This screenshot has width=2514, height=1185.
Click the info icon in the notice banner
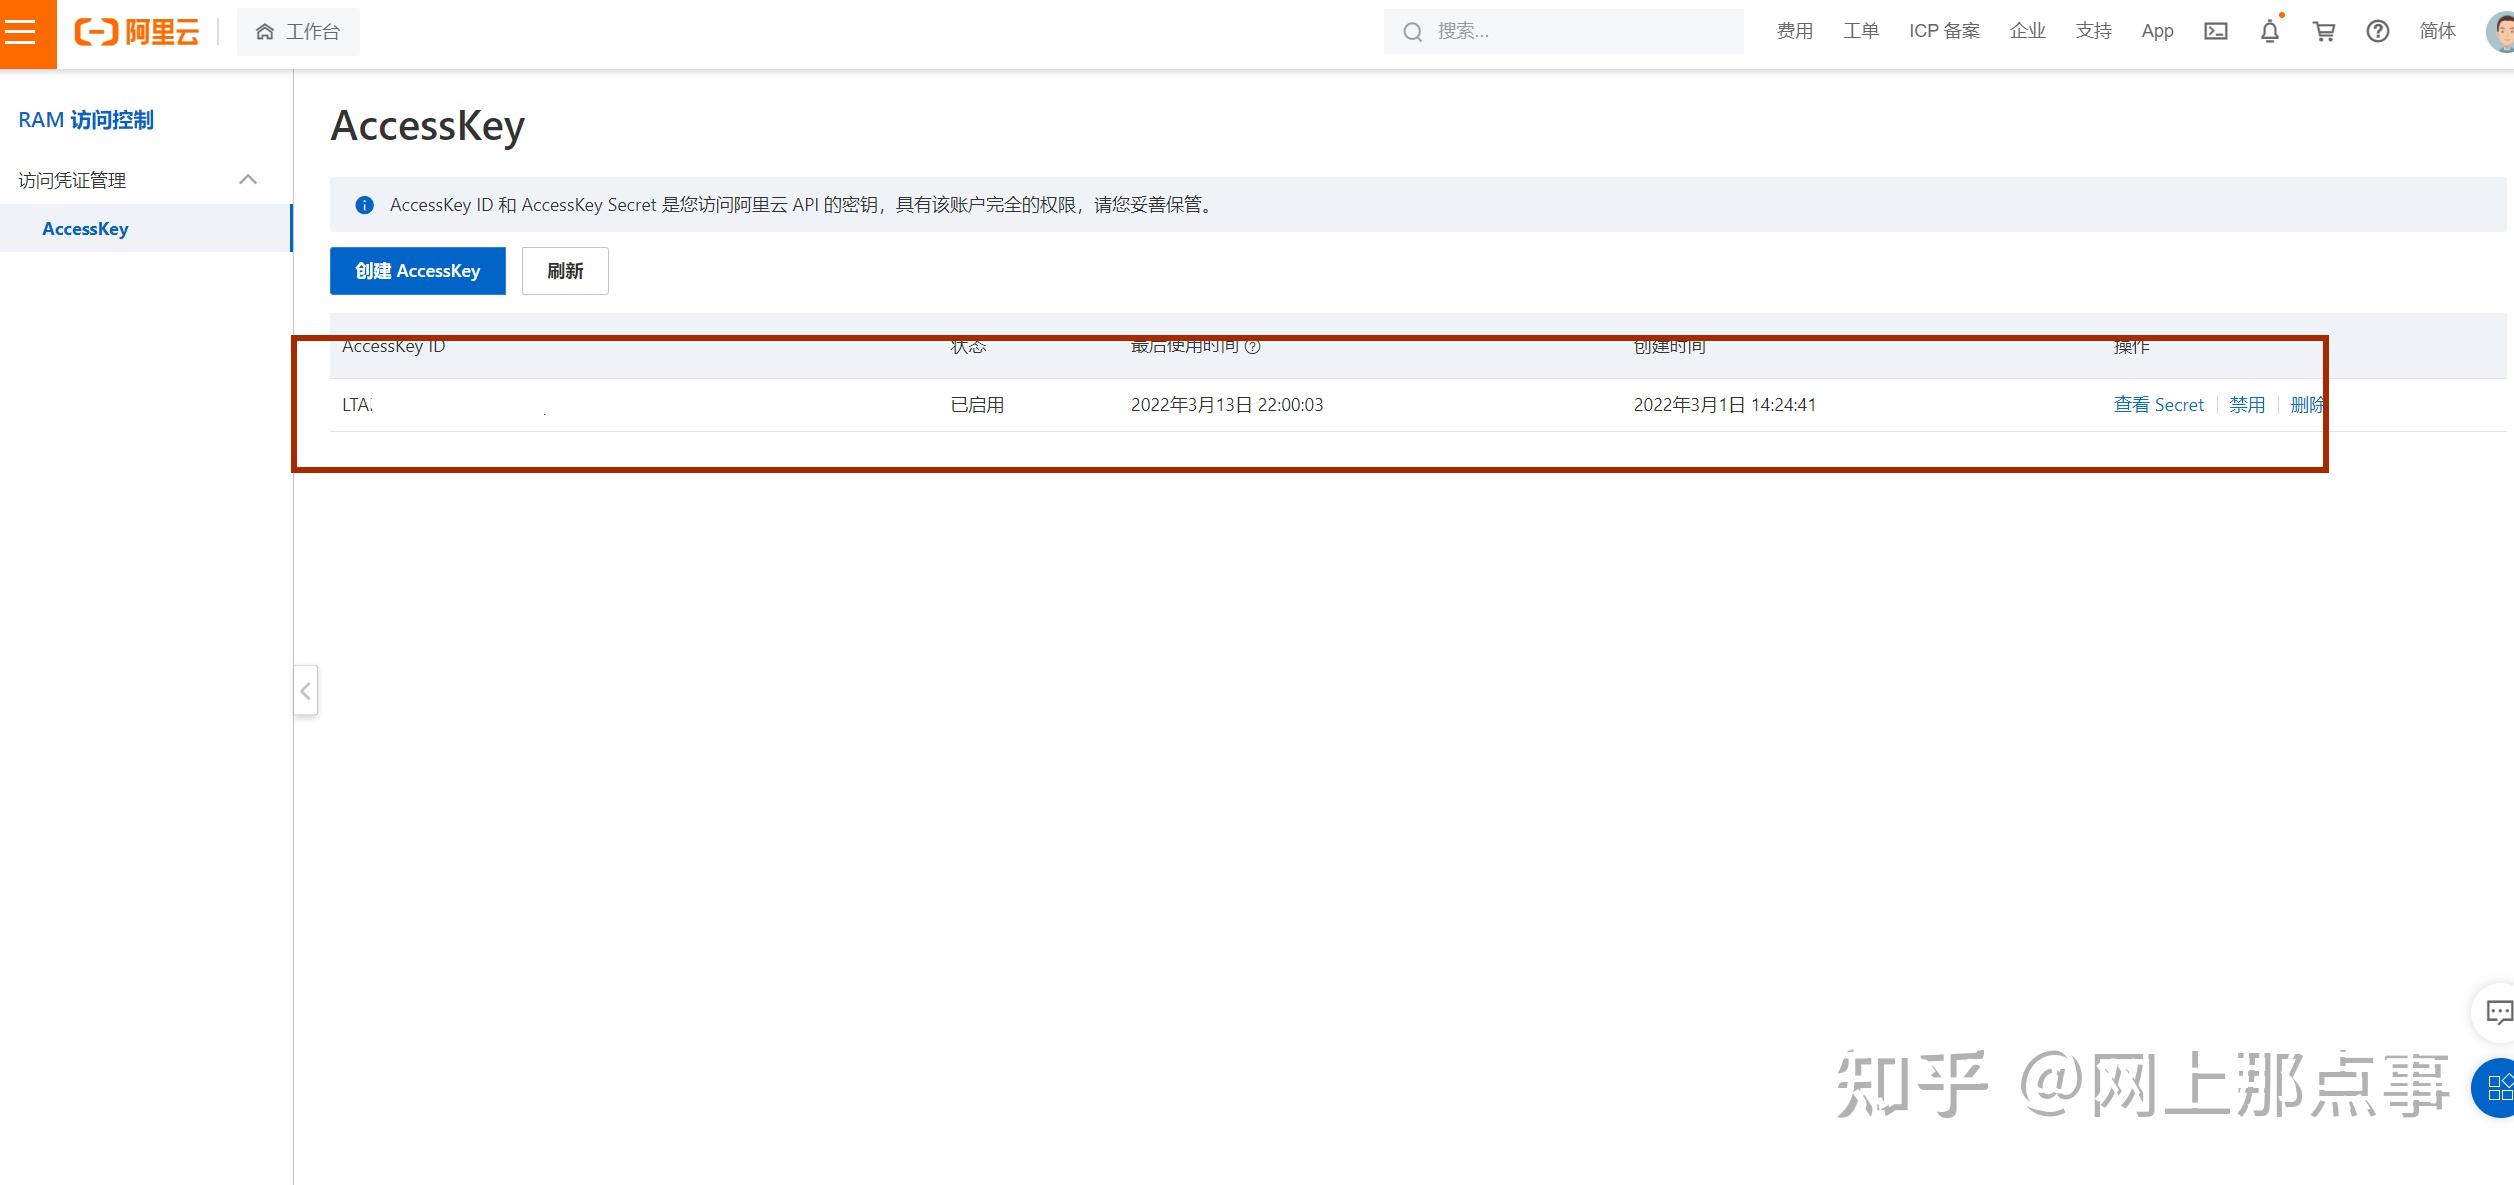pos(365,205)
